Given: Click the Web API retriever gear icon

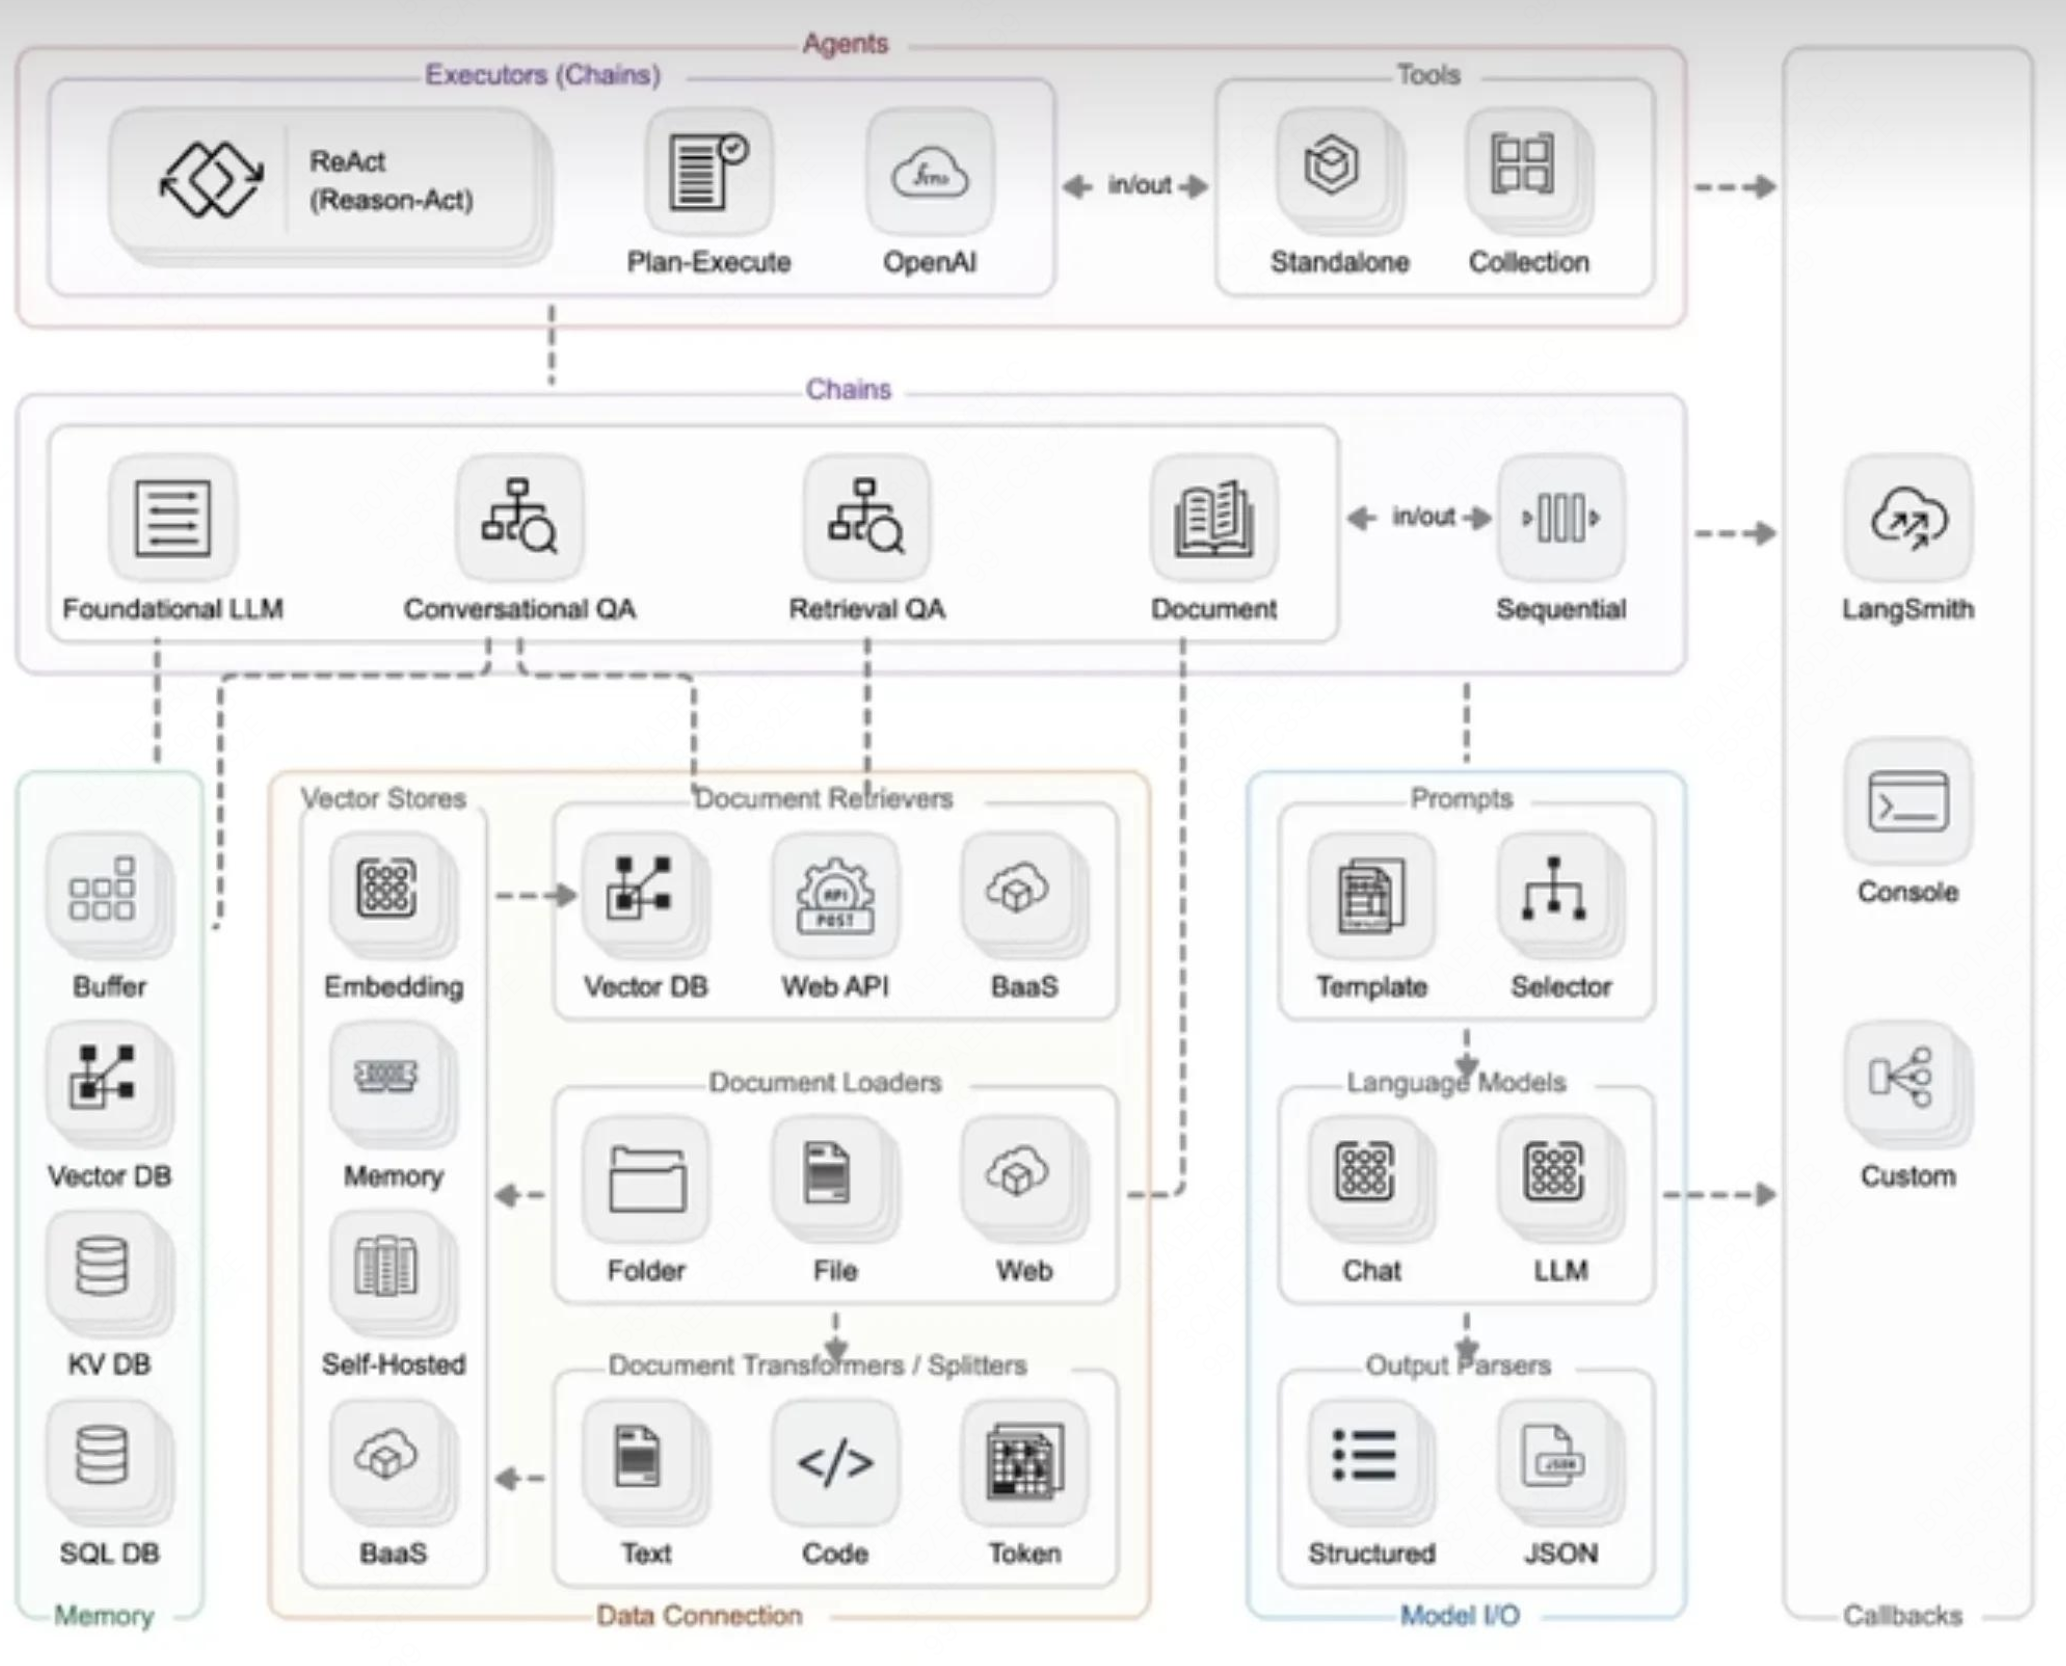Looking at the screenshot, I should tap(835, 896).
